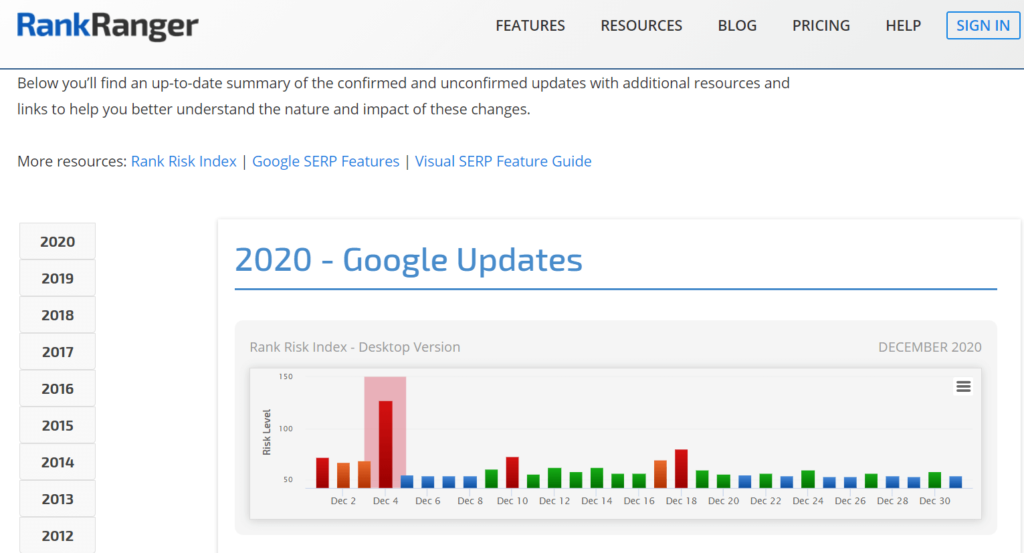Choose the 2016 year tab
This screenshot has width=1024, height=553.
pos(57,388)
